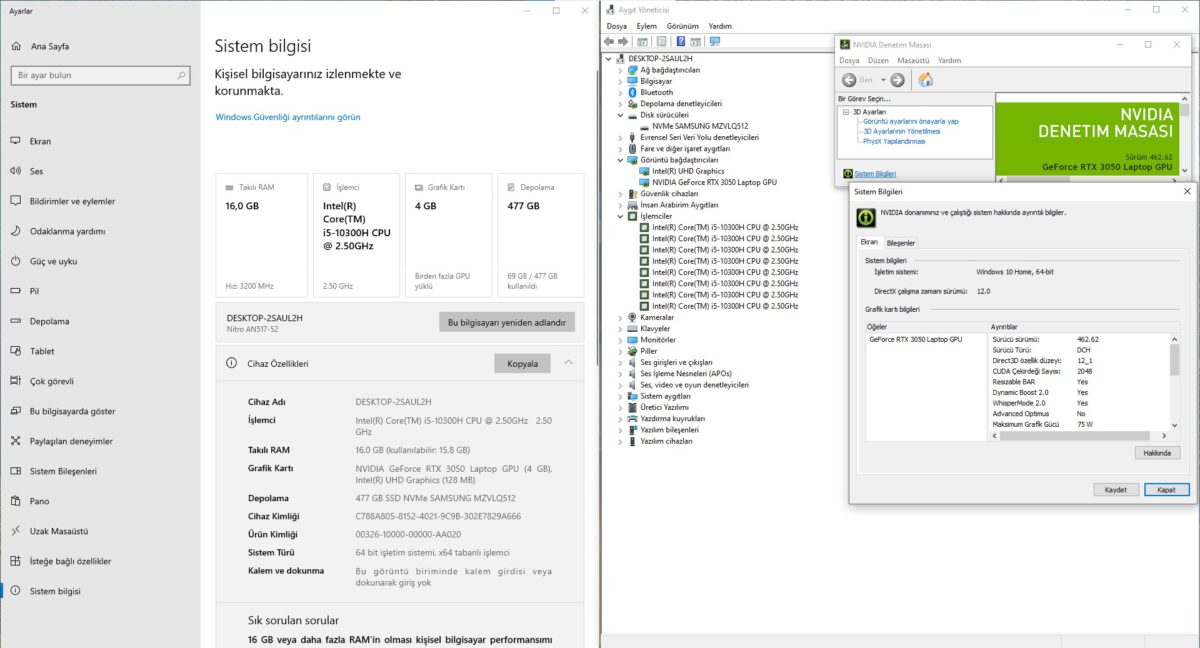Click the Bluetooth device icon in Device Manager
1200x648 pixels.
pyautogui.click(x=632, y=92)
